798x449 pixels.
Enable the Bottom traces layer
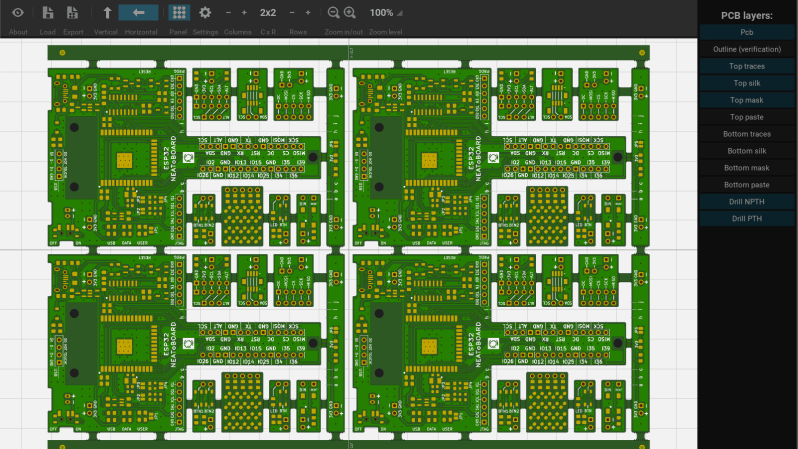click(747, 134)
